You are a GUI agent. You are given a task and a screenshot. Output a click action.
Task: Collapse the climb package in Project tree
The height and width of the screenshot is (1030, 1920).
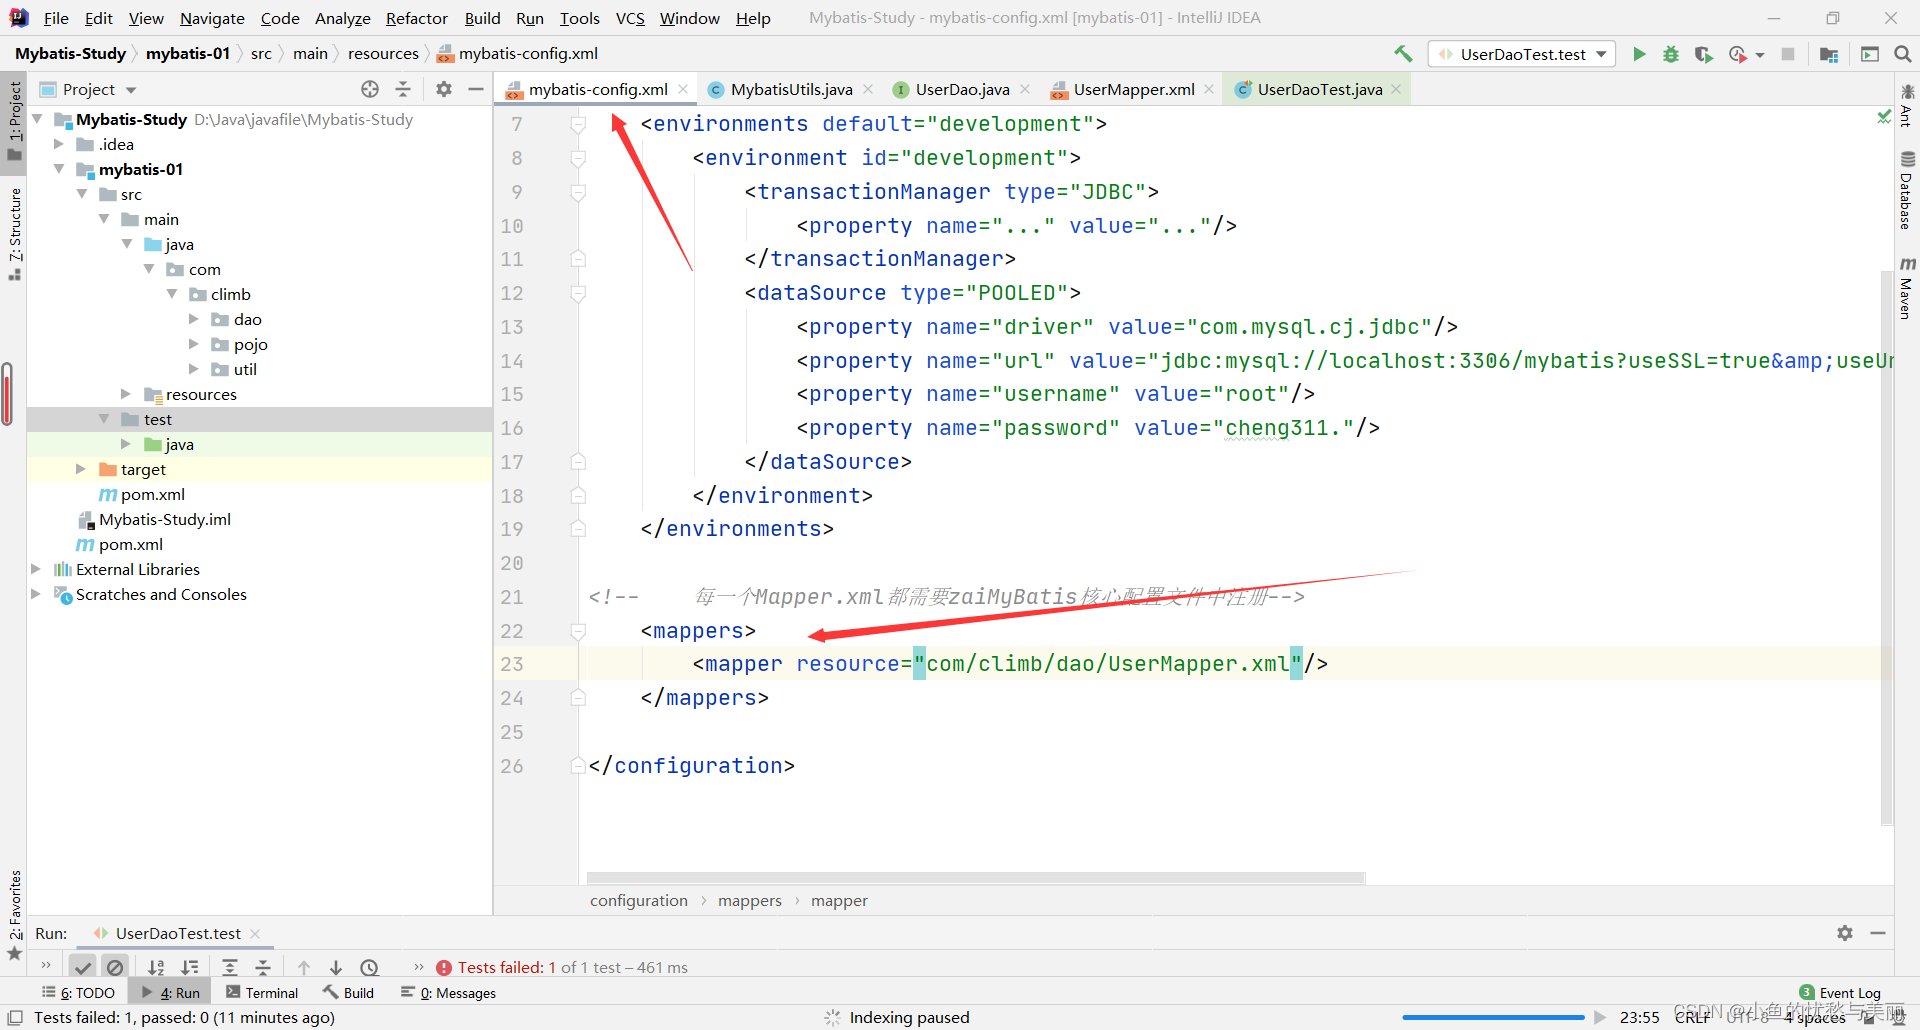coord(172,294)
